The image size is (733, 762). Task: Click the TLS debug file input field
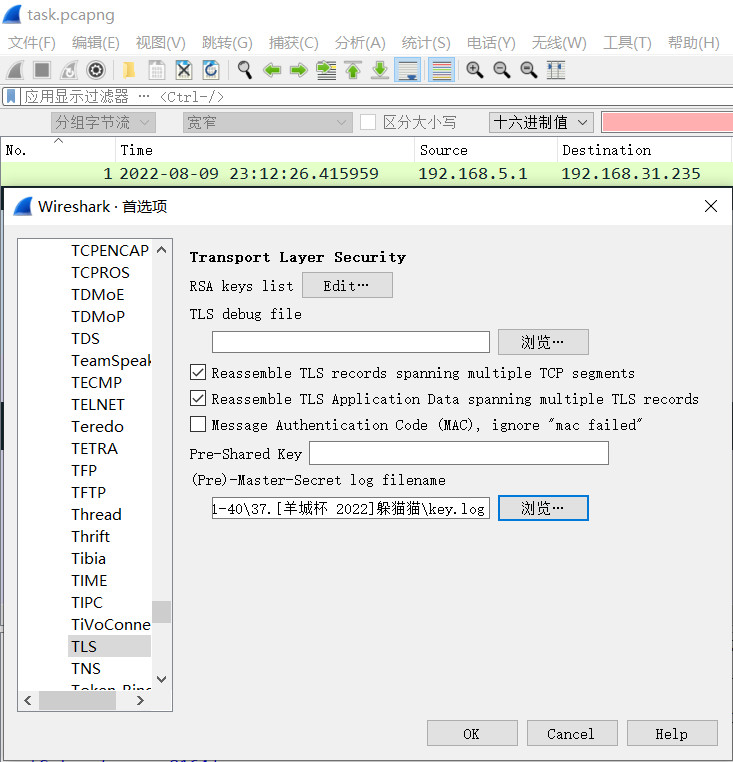pos(350,342)
